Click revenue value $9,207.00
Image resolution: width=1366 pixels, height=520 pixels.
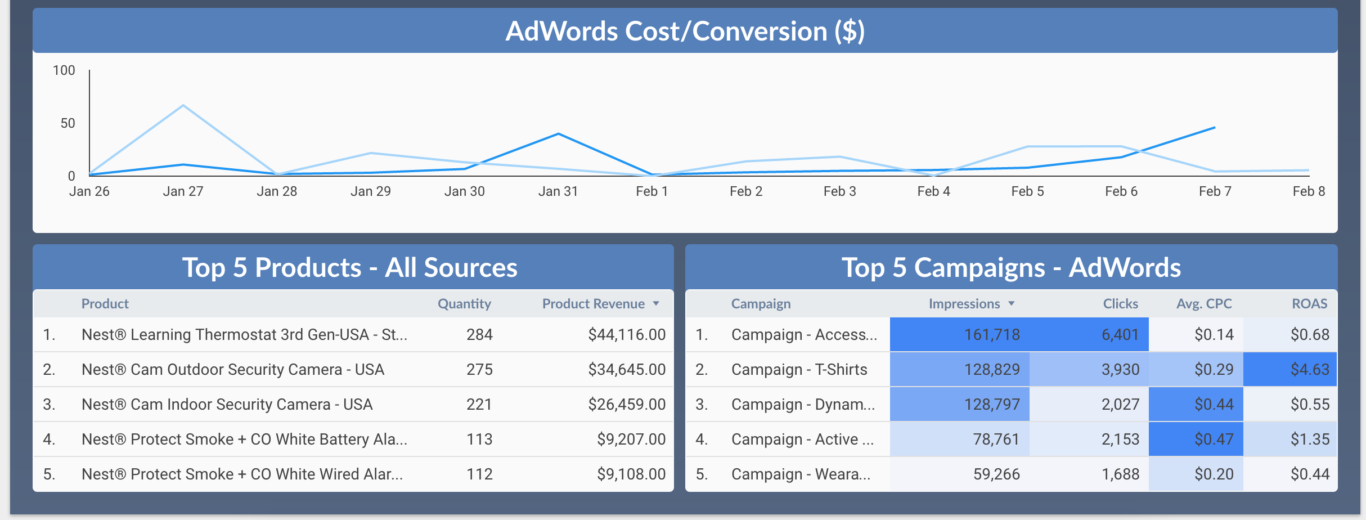pos(632,439)
